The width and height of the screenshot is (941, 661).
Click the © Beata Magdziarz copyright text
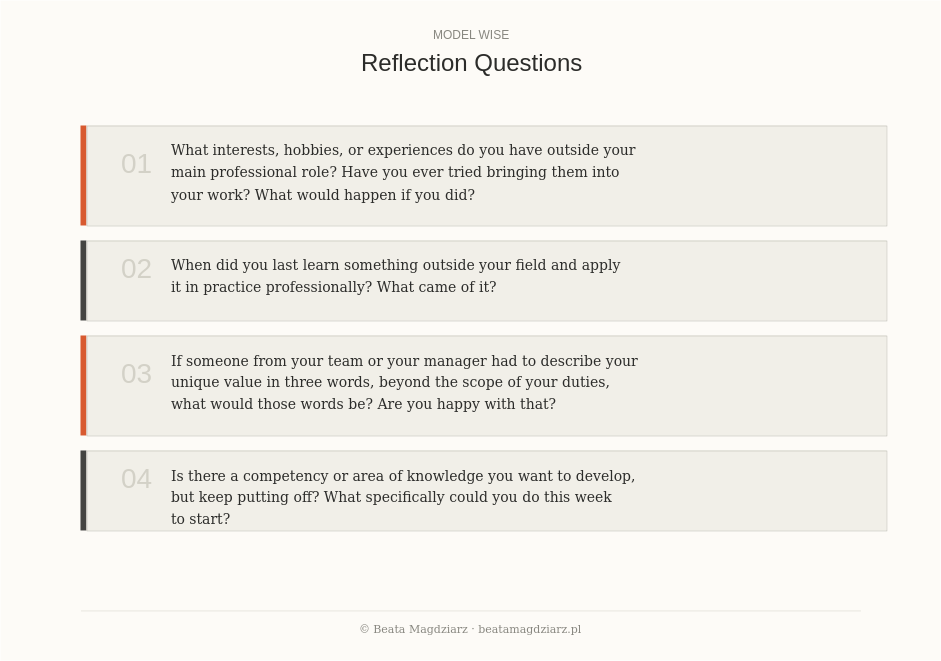(x=413, y=629)
